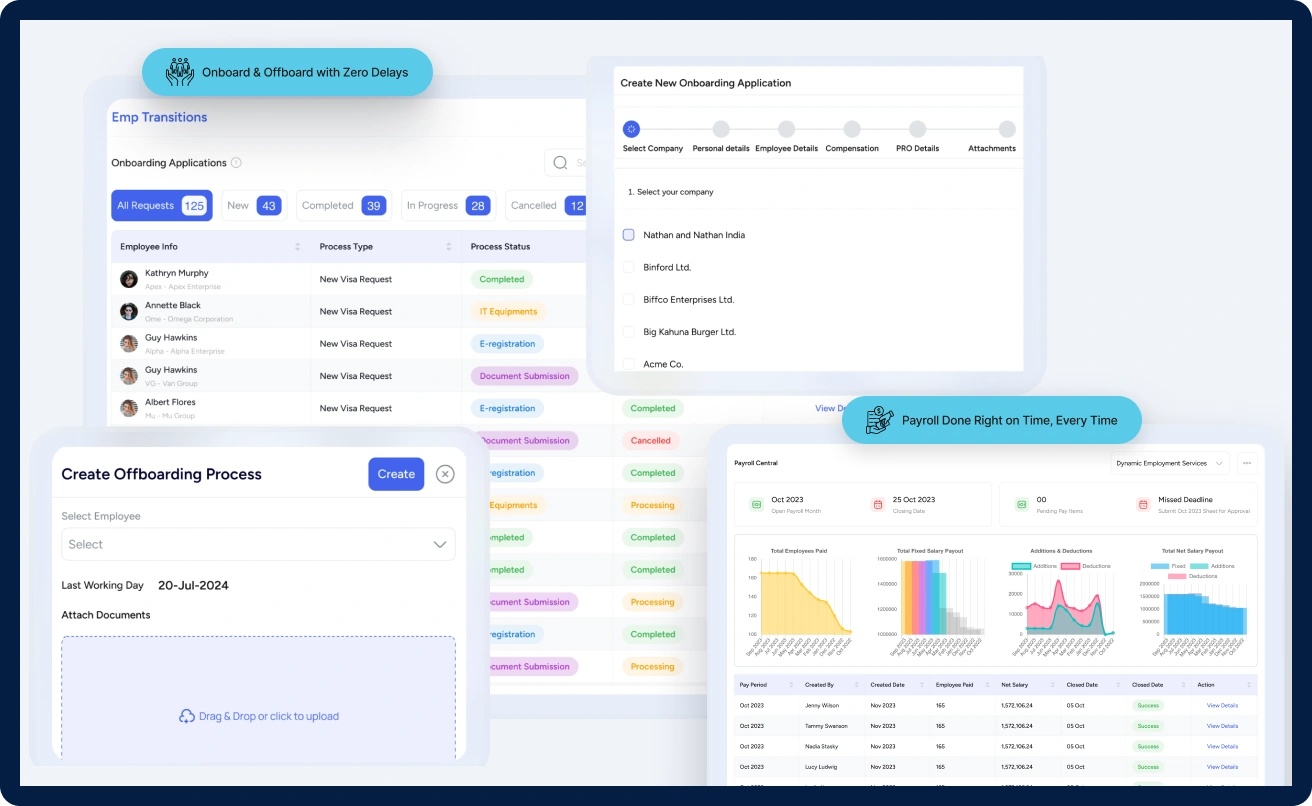Close the Create Offboarding Process dialog
This screenshot has width=1312, height=806.
[x=445, y=474]
